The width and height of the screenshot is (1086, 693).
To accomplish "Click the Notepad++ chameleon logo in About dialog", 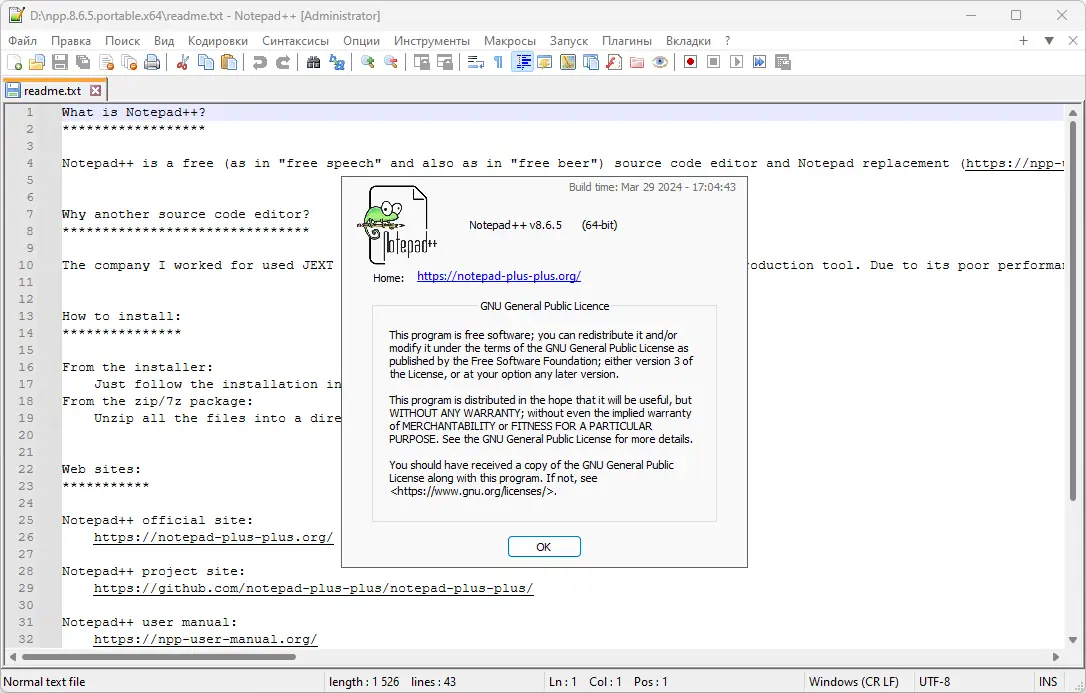I will pos(398,225).
